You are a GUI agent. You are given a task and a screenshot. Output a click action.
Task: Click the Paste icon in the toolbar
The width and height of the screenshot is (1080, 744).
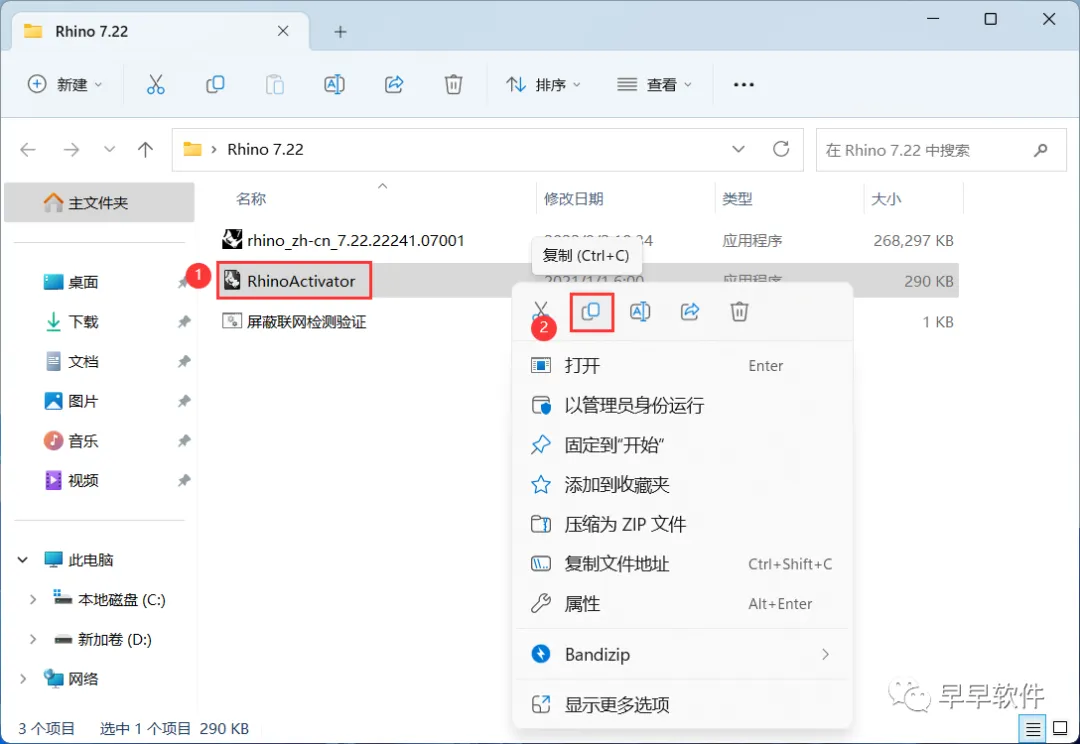275,85
